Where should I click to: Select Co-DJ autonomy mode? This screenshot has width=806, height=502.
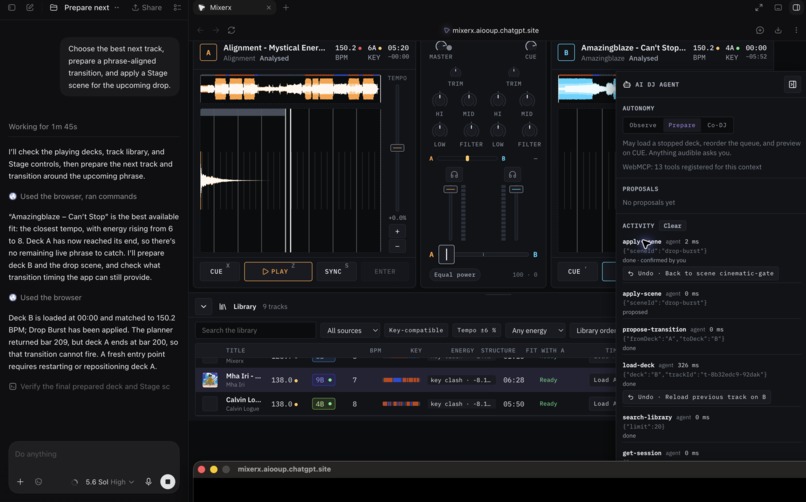[717, 125]
